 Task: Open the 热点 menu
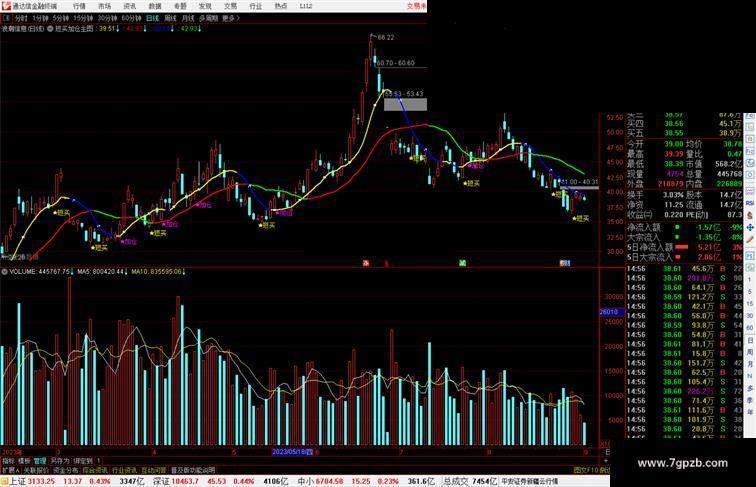point(281,6)
